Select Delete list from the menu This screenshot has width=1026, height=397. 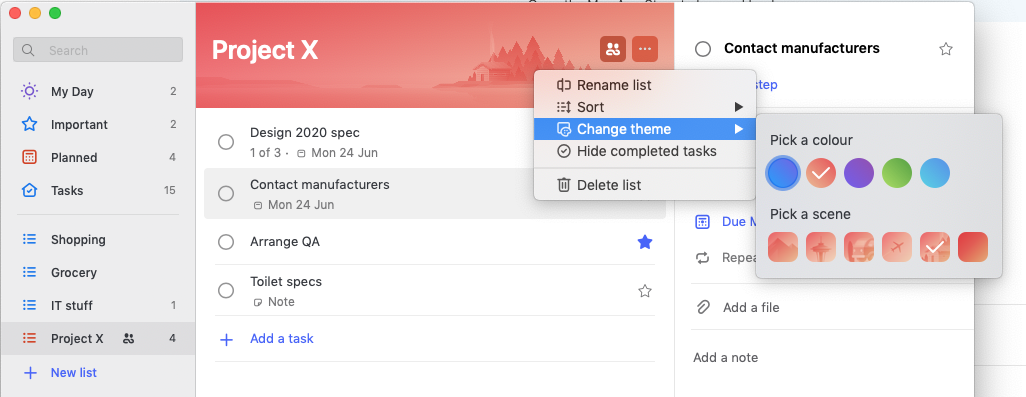tap(645, 185)
